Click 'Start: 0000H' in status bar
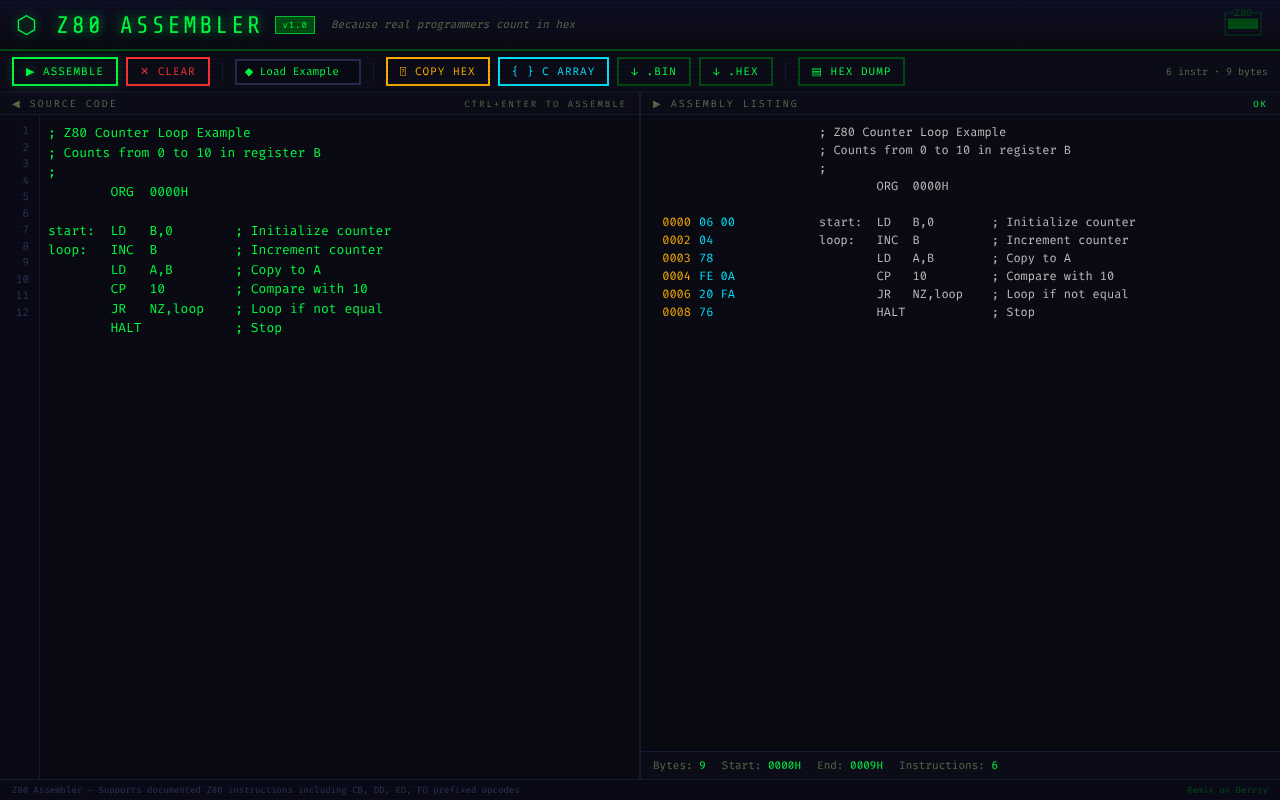 761,766
